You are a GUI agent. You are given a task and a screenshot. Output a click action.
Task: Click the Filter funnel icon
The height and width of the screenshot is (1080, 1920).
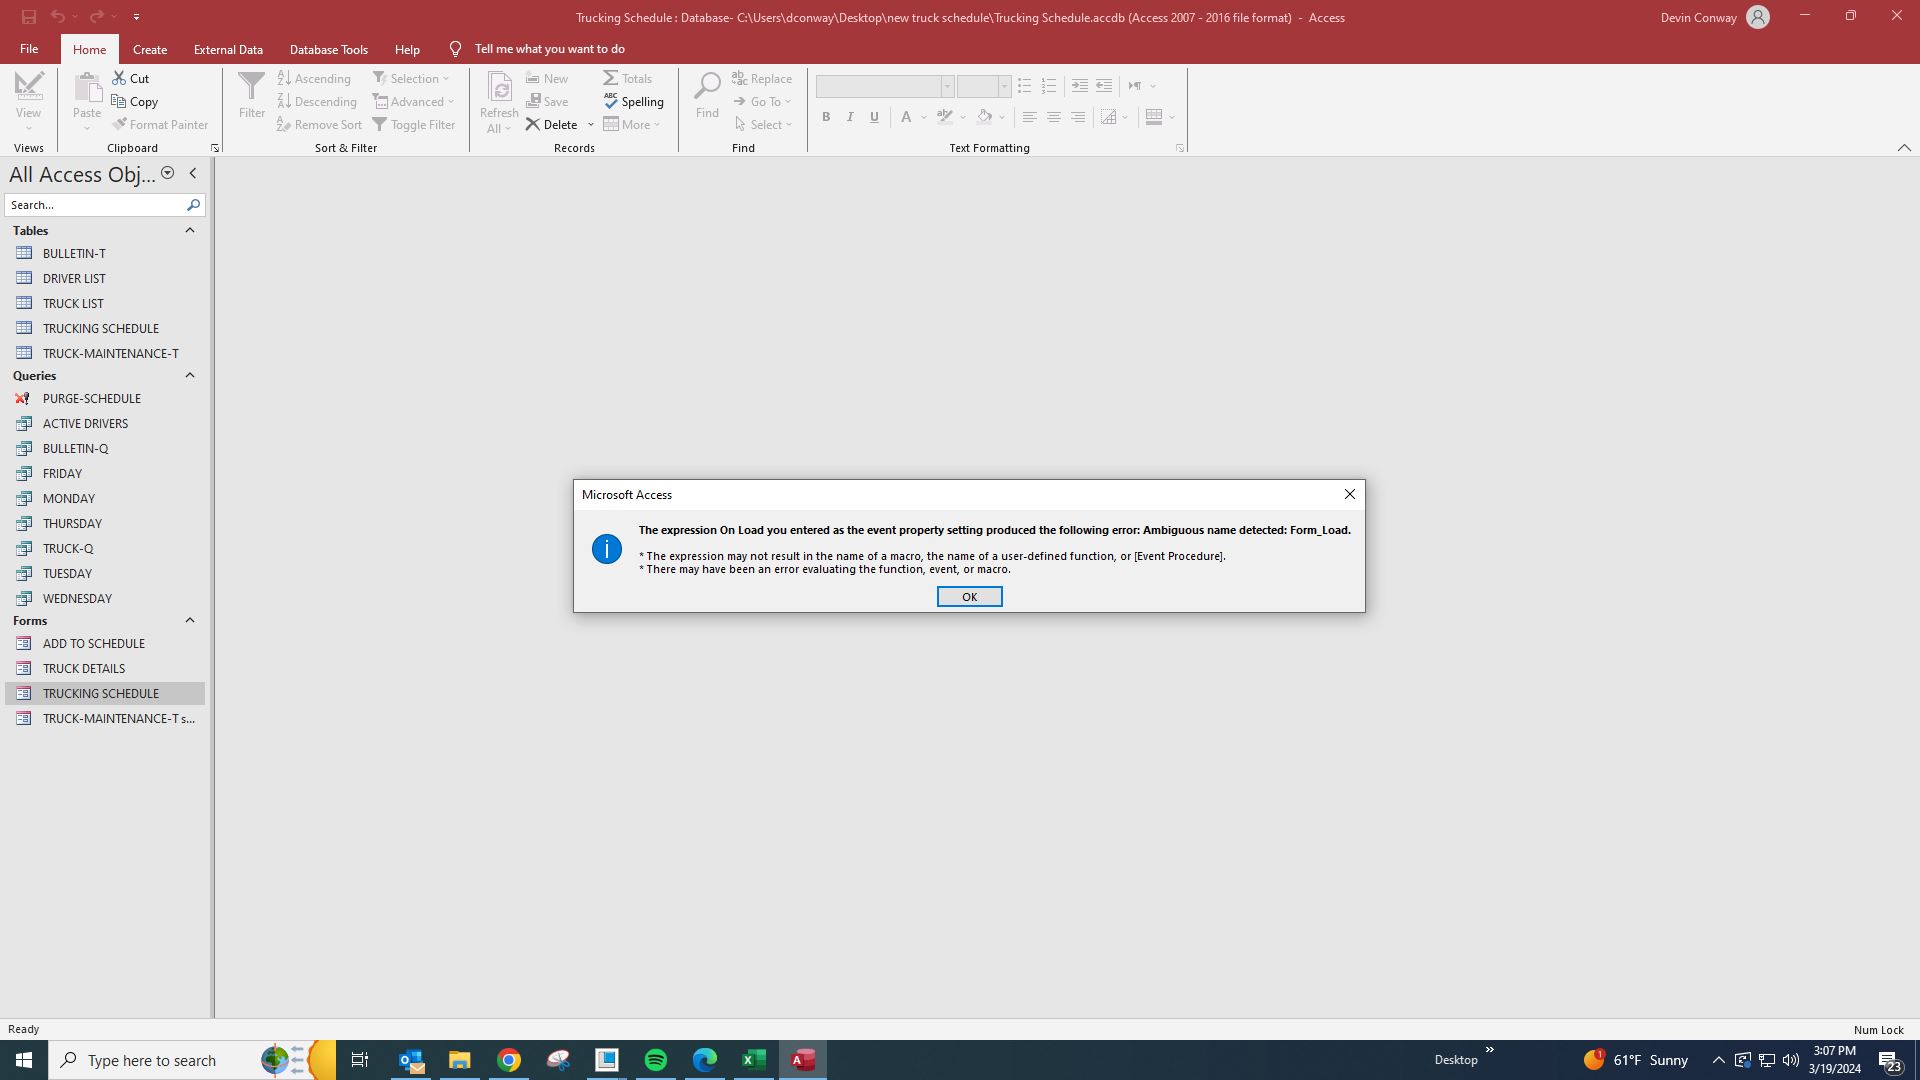[251, 88]
